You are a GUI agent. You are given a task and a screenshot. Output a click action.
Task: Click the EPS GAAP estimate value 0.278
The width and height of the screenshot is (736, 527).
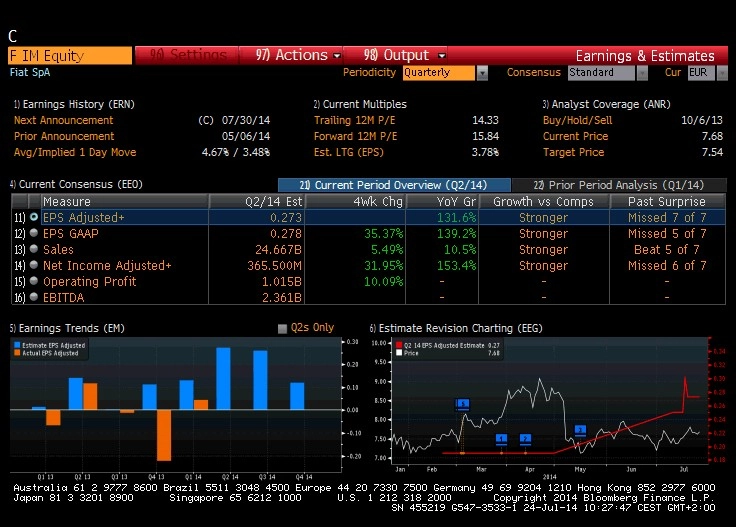[x=285, y=234]
